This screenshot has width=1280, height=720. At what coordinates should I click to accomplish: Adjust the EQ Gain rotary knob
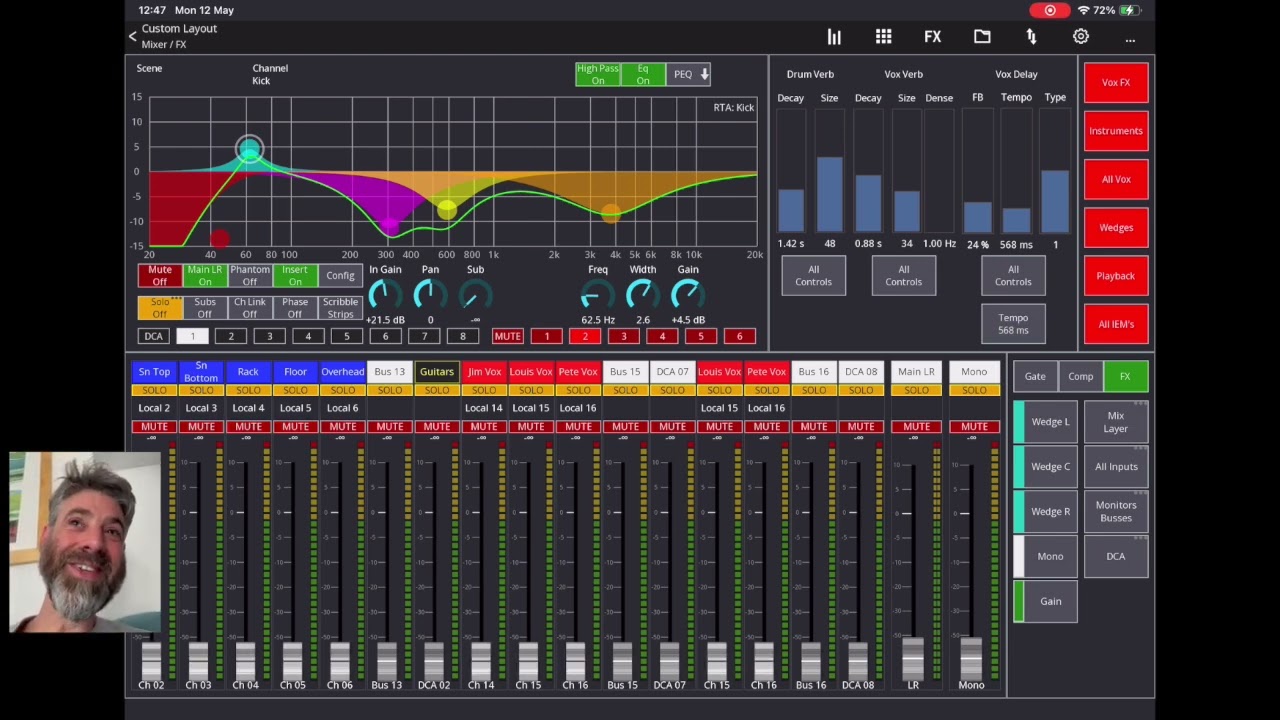687,295
